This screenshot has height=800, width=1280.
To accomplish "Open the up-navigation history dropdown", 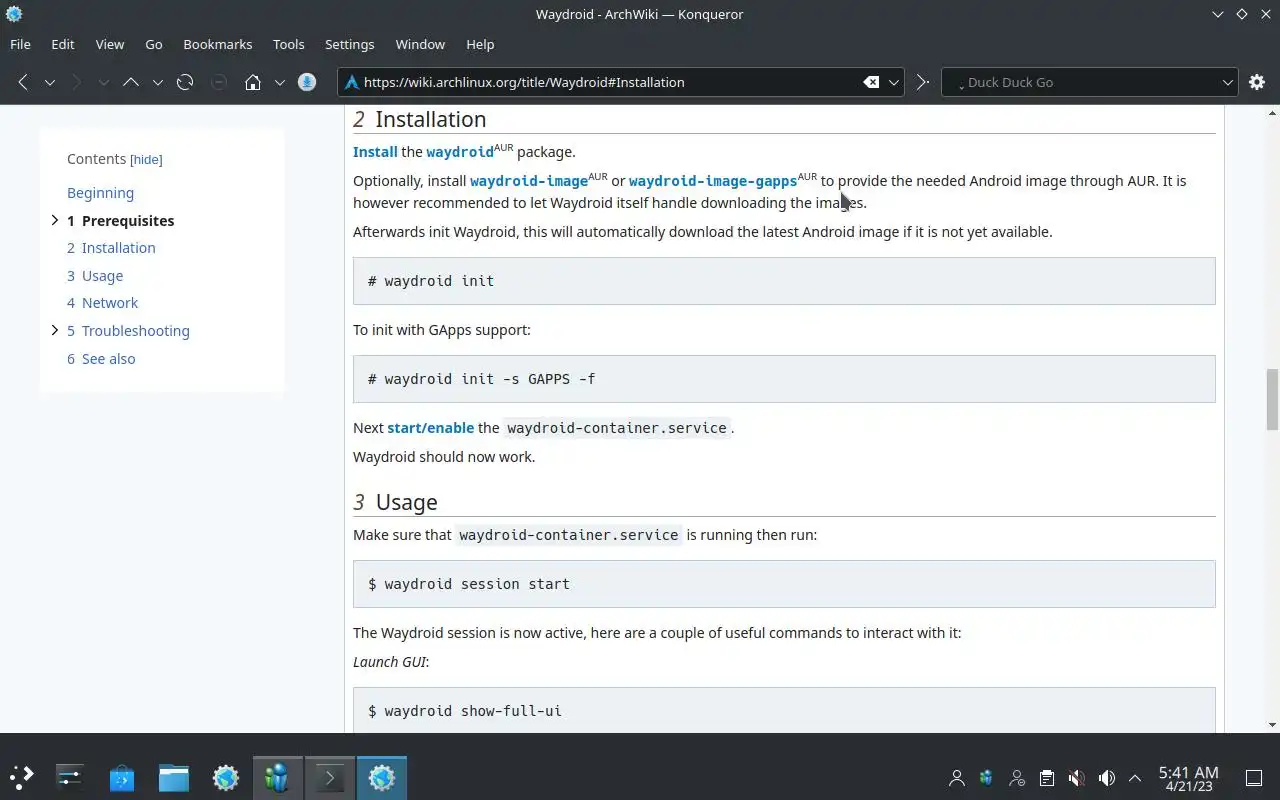I will click(x=157, y=82).
